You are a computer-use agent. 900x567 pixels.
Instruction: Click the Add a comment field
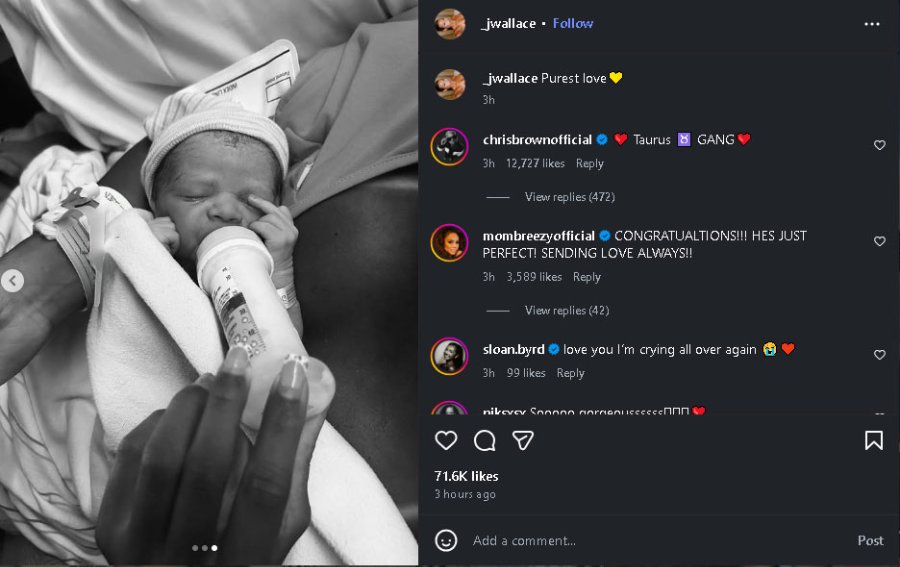click(x=650, y=540)
